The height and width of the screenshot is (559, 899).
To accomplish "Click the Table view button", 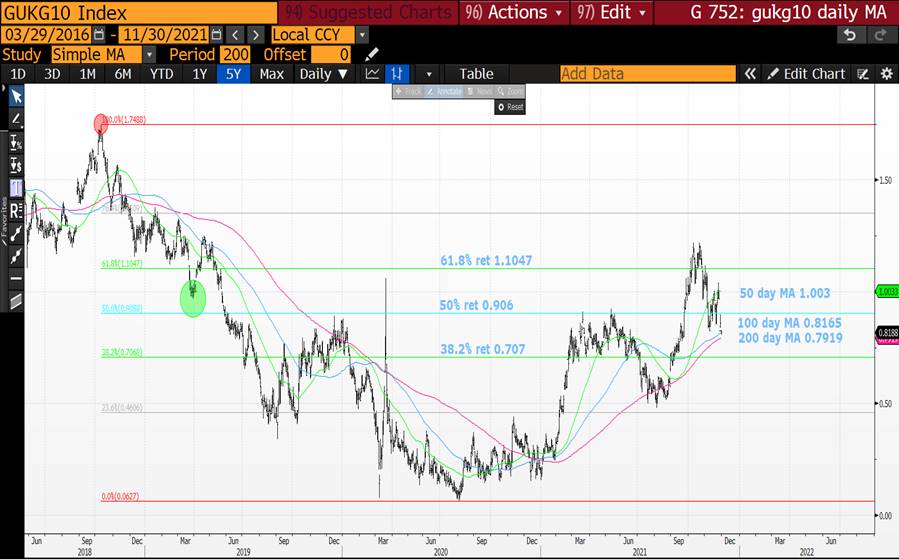I will (x=476, y=74).
